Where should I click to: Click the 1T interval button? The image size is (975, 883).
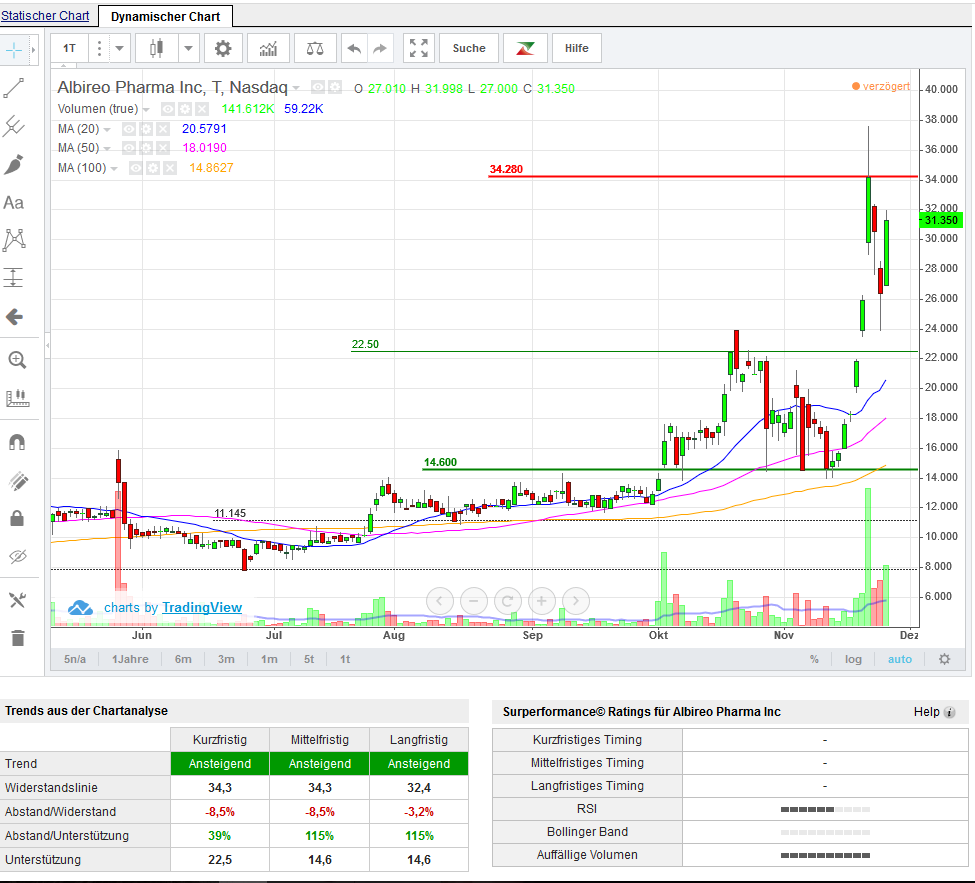(69, 49)
